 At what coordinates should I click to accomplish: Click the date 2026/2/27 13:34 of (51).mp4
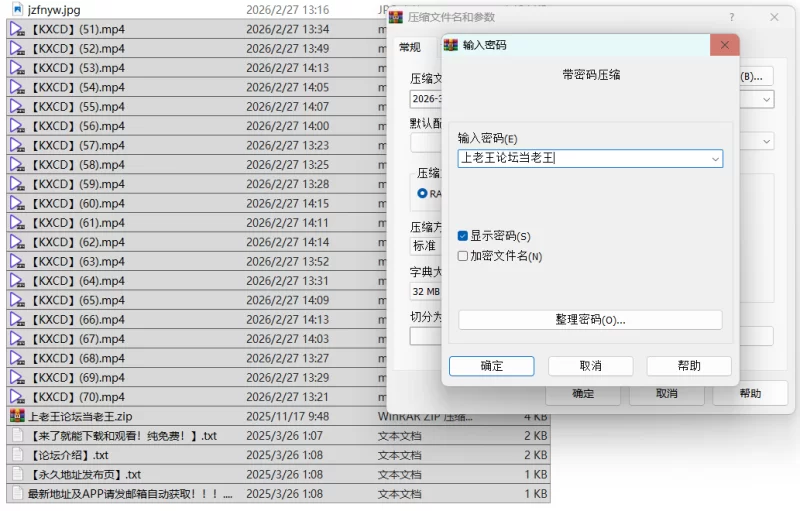[288, 30]
